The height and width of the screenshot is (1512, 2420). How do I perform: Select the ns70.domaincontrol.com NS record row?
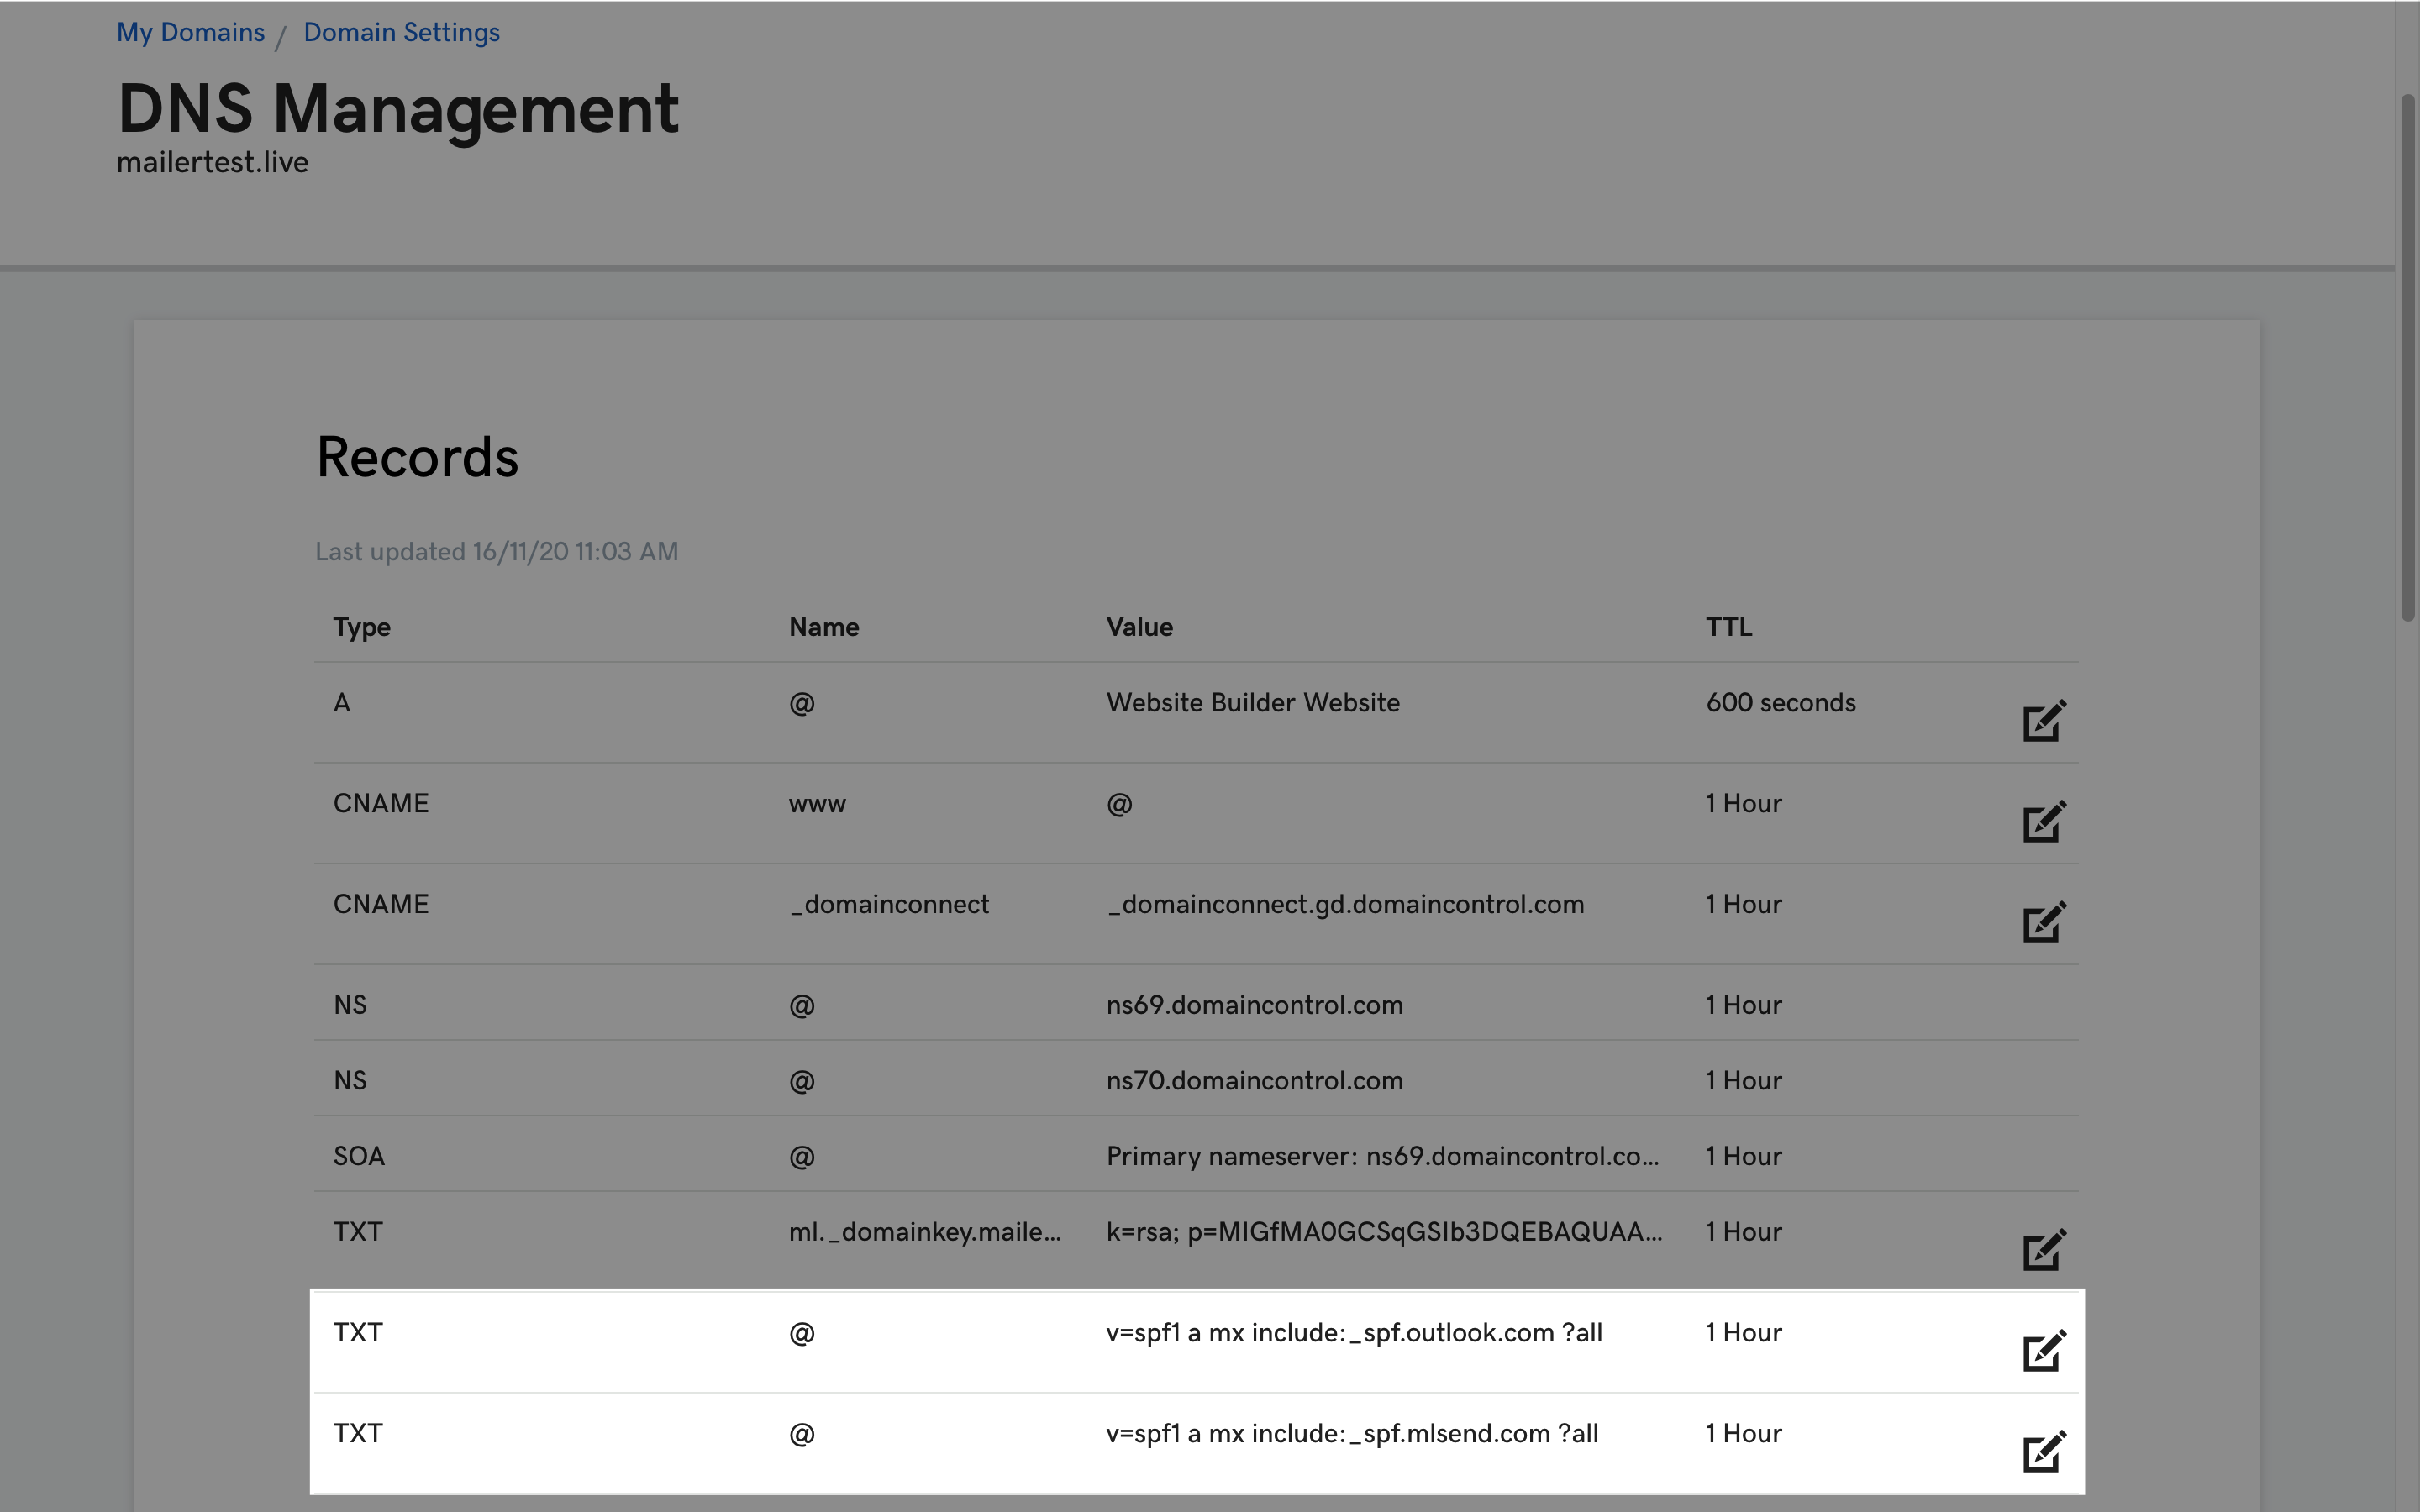[x=1254, y=1081]
